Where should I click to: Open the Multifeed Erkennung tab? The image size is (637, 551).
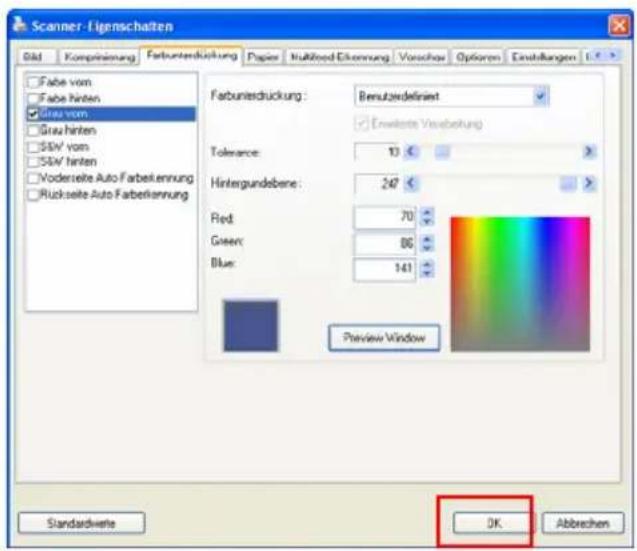click(x=340, y=57)
